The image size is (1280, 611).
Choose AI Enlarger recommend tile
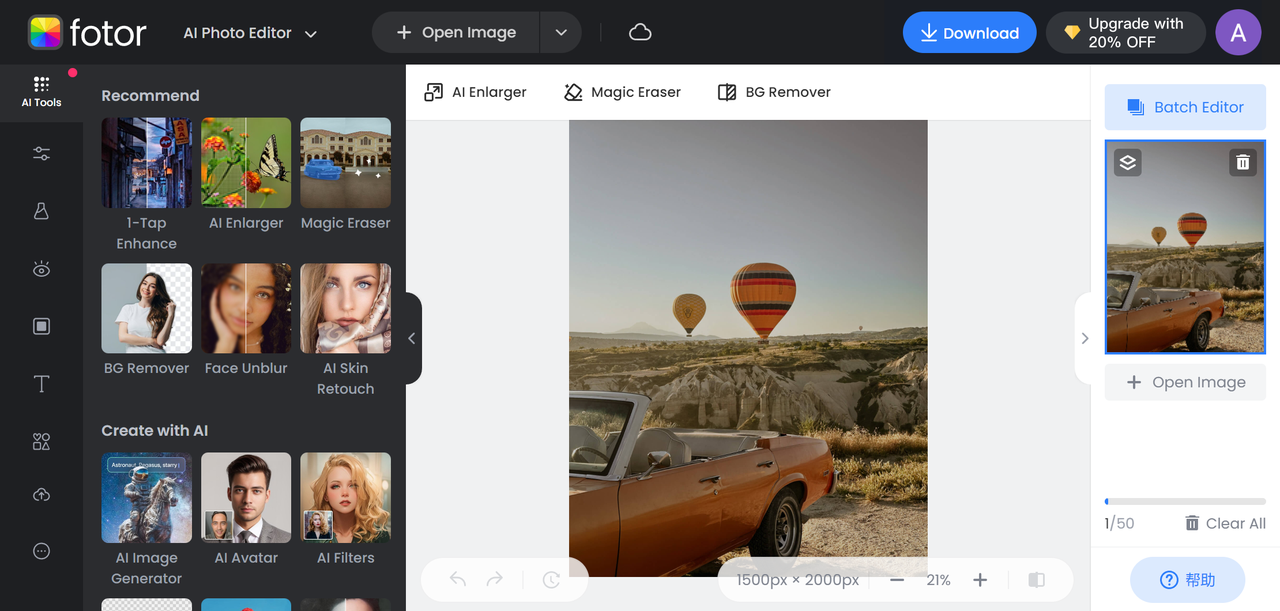tap(246, 175)
